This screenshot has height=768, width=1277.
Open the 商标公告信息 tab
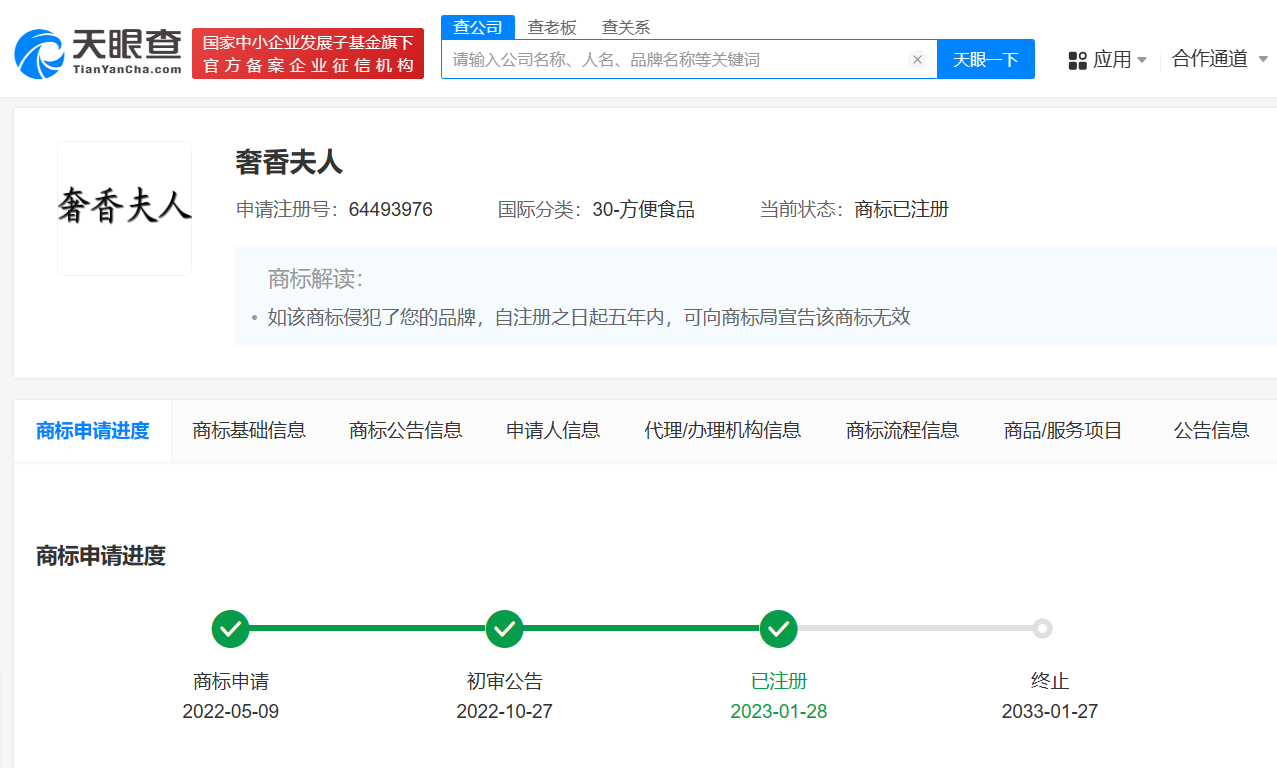tap(406, 430)
